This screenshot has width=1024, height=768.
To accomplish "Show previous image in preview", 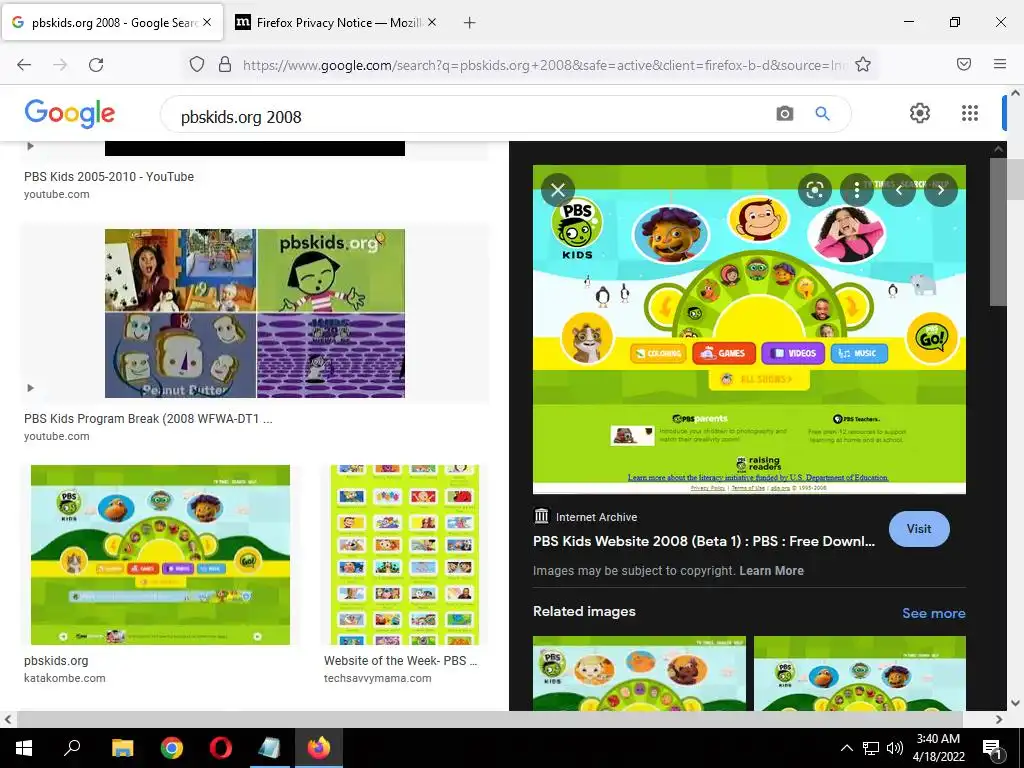I will click(899, 190).
